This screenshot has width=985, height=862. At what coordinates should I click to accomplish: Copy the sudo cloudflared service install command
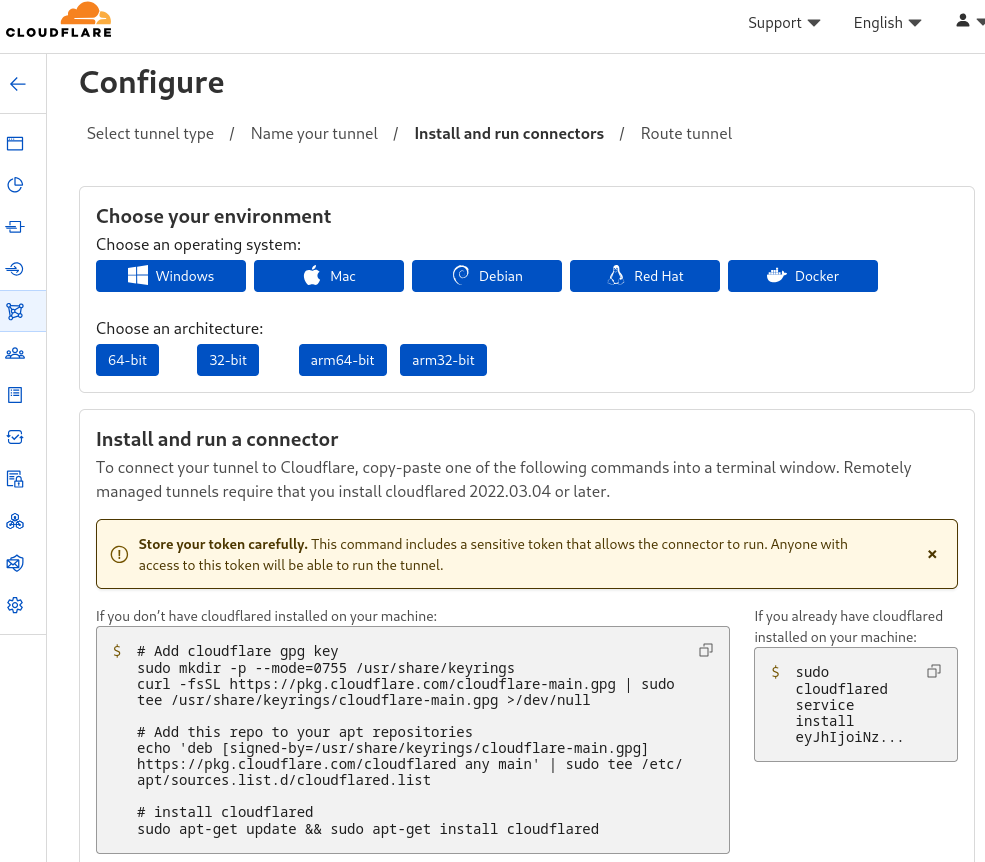[x=933, y=672]
